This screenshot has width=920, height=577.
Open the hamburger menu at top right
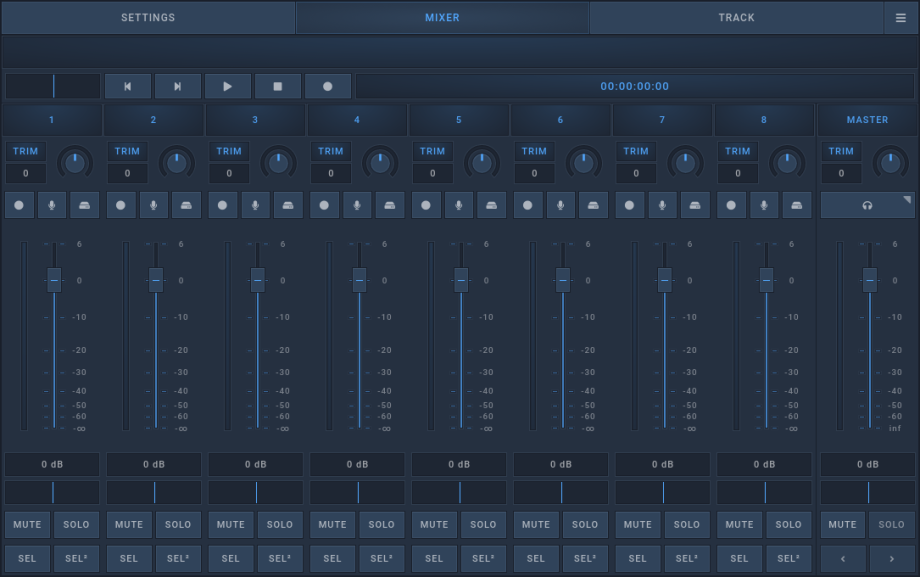pyautogui.click(x=901, y=17)
